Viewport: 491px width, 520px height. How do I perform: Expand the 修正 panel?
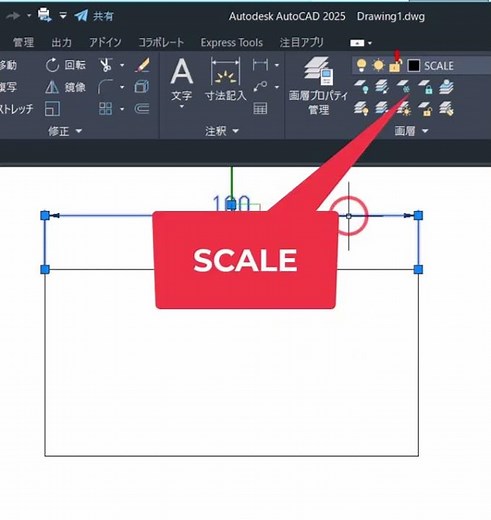click(x=65, y=131)
